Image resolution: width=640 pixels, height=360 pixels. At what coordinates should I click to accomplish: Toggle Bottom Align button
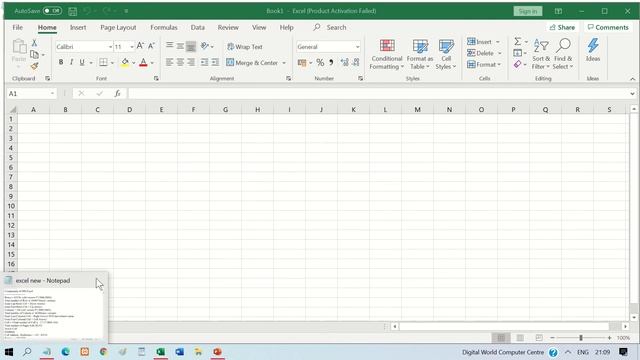point(191,46)
